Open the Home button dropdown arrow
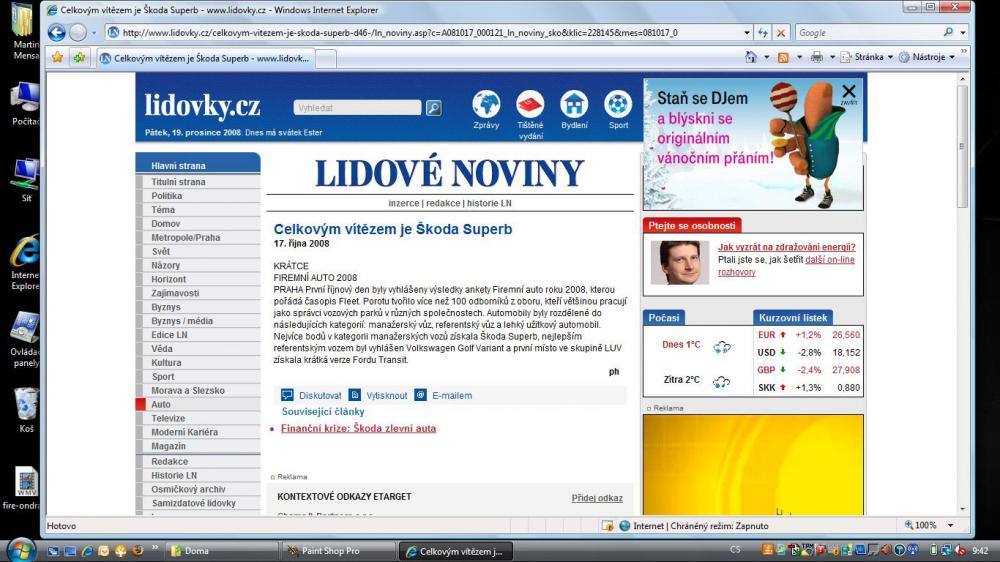The image size is (1000, 562). (x=767, y=57)
